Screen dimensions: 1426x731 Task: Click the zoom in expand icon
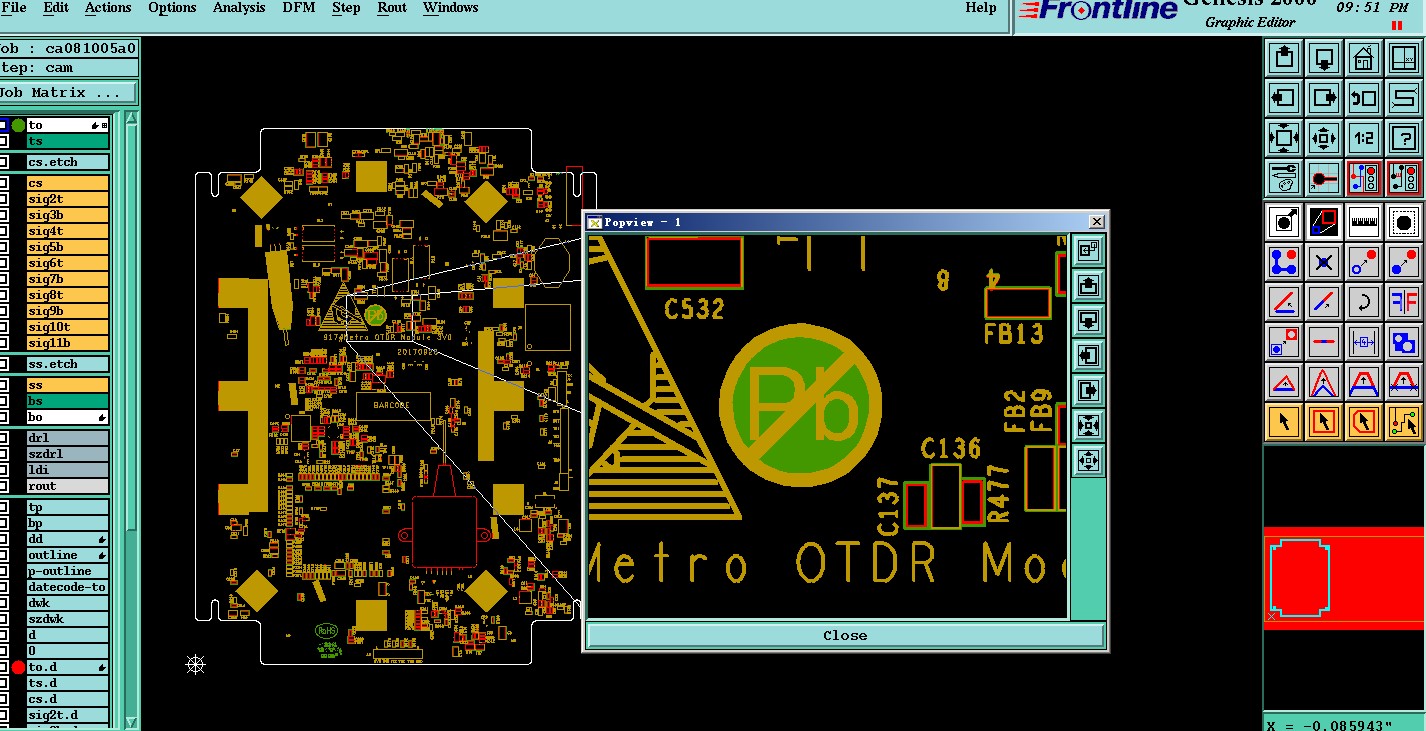(1284, 138)
